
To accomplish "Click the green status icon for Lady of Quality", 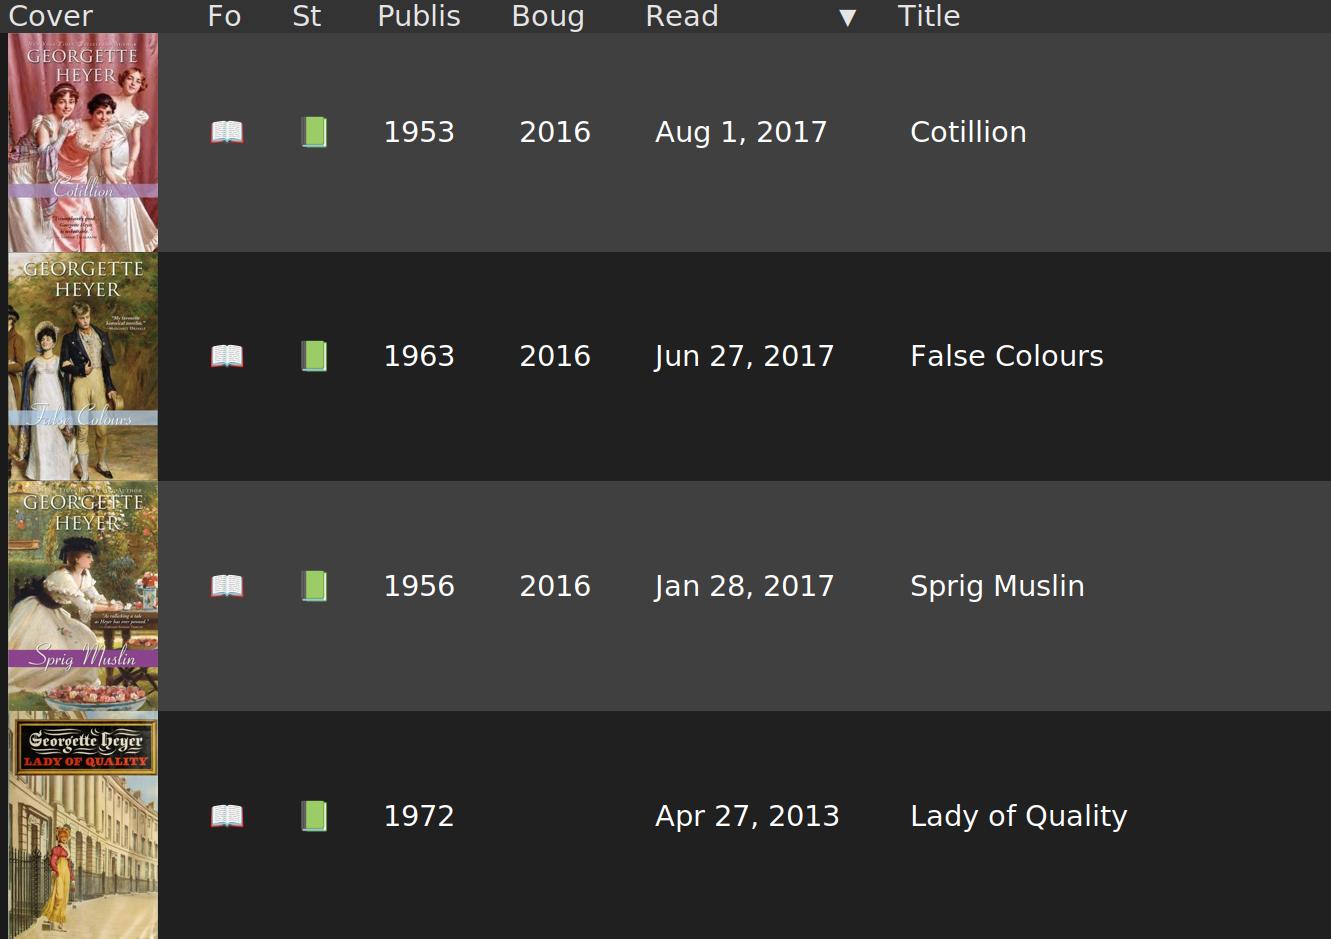I will click(x=314, y=816).
